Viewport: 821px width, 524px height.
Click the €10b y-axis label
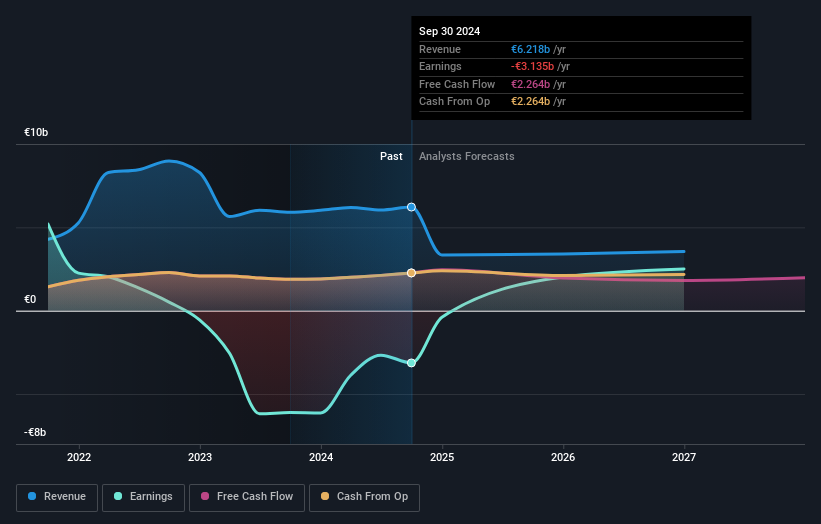(x=36, y=132)
